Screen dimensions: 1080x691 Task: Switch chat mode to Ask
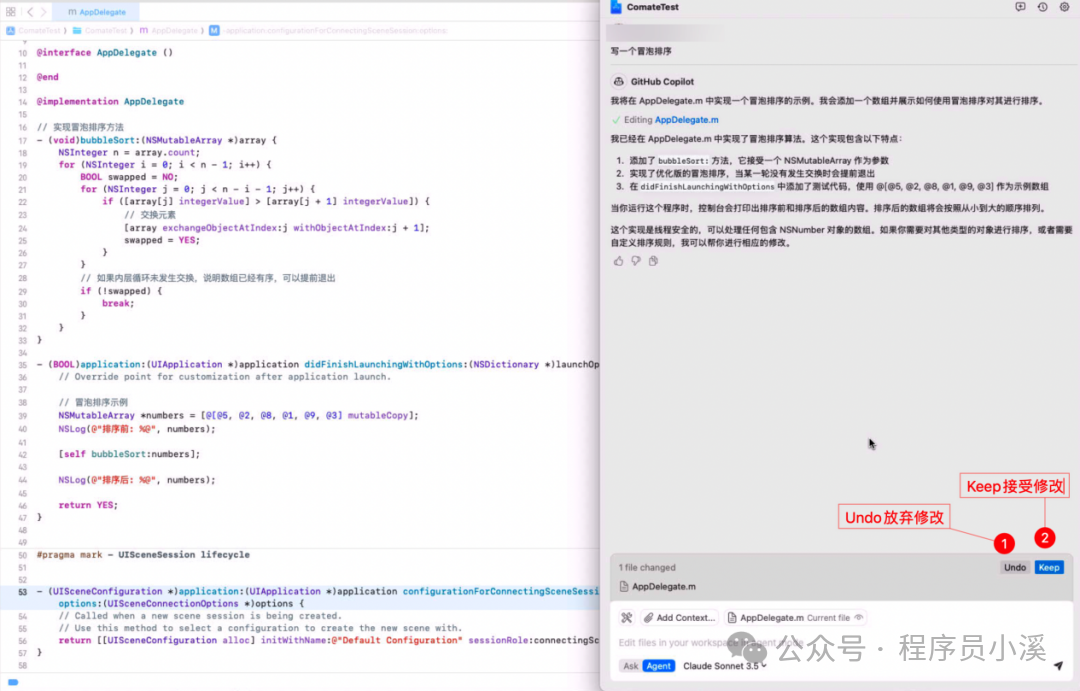[x=631, y=666]
